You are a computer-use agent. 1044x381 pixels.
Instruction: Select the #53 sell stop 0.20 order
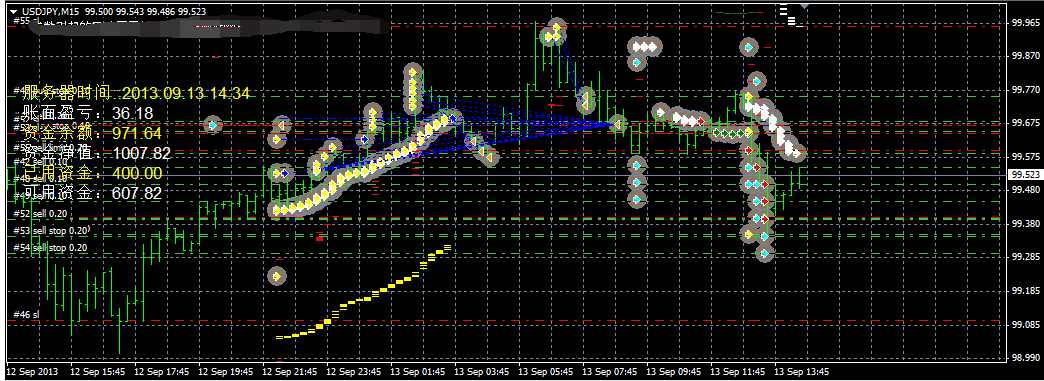(51, 230)
